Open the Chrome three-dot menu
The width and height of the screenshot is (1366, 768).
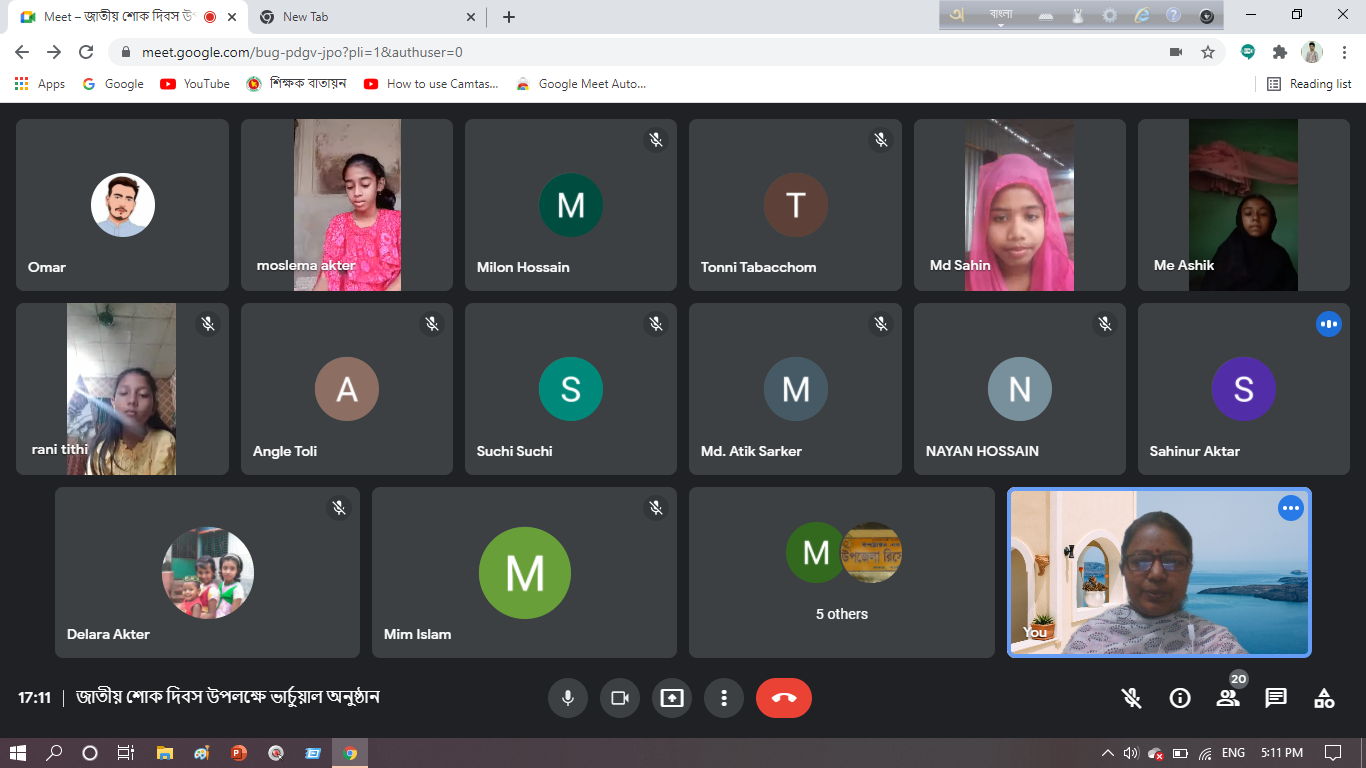coord(1344,52)
